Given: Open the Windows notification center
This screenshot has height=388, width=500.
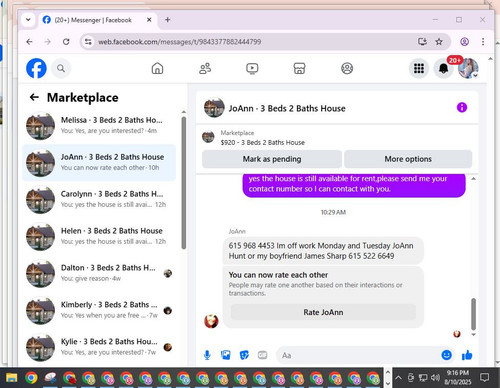Looking at the screenshot, I should click(x=484, y=378).
